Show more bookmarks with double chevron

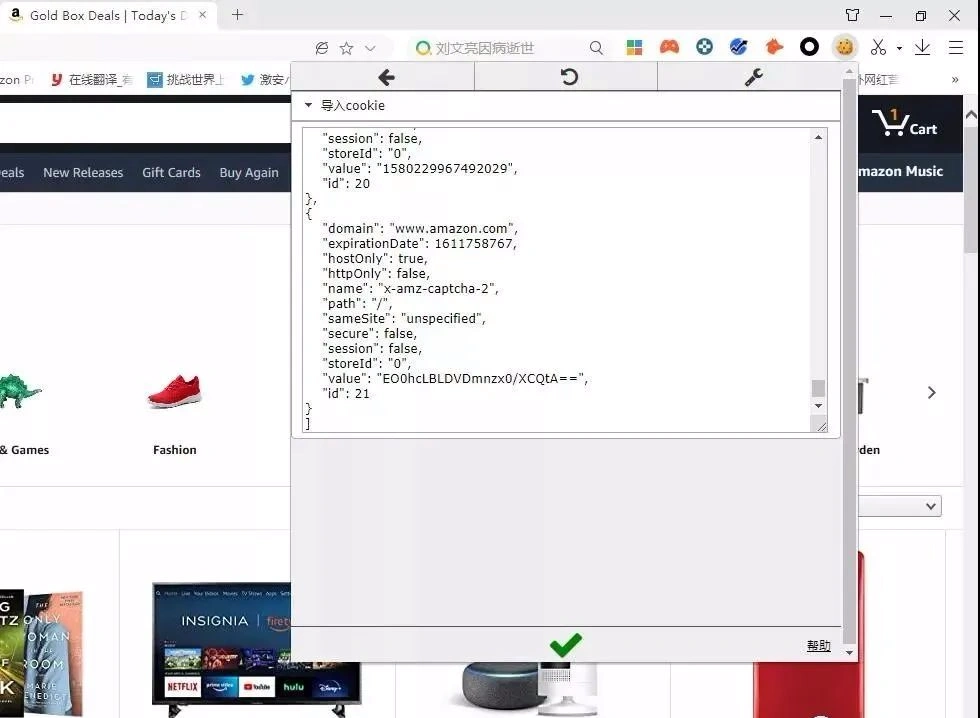tap(954, 79)
